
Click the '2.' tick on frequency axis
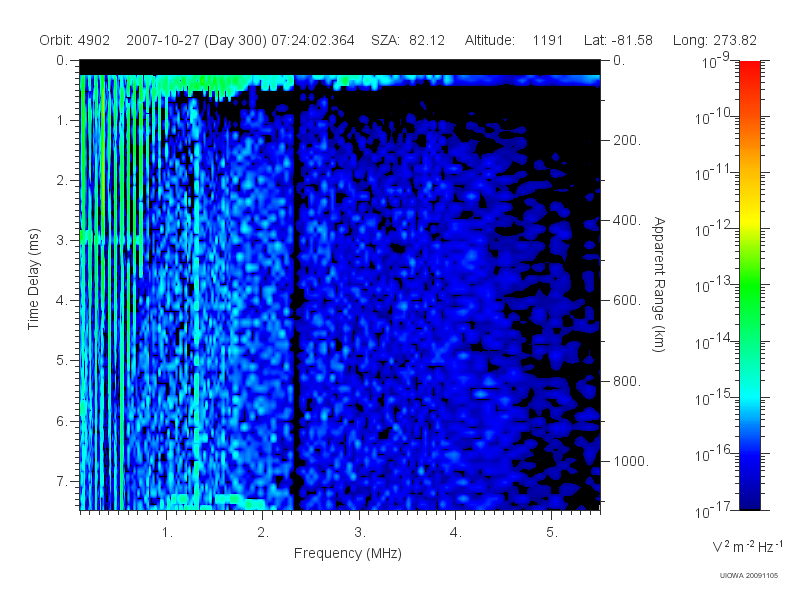263,533
